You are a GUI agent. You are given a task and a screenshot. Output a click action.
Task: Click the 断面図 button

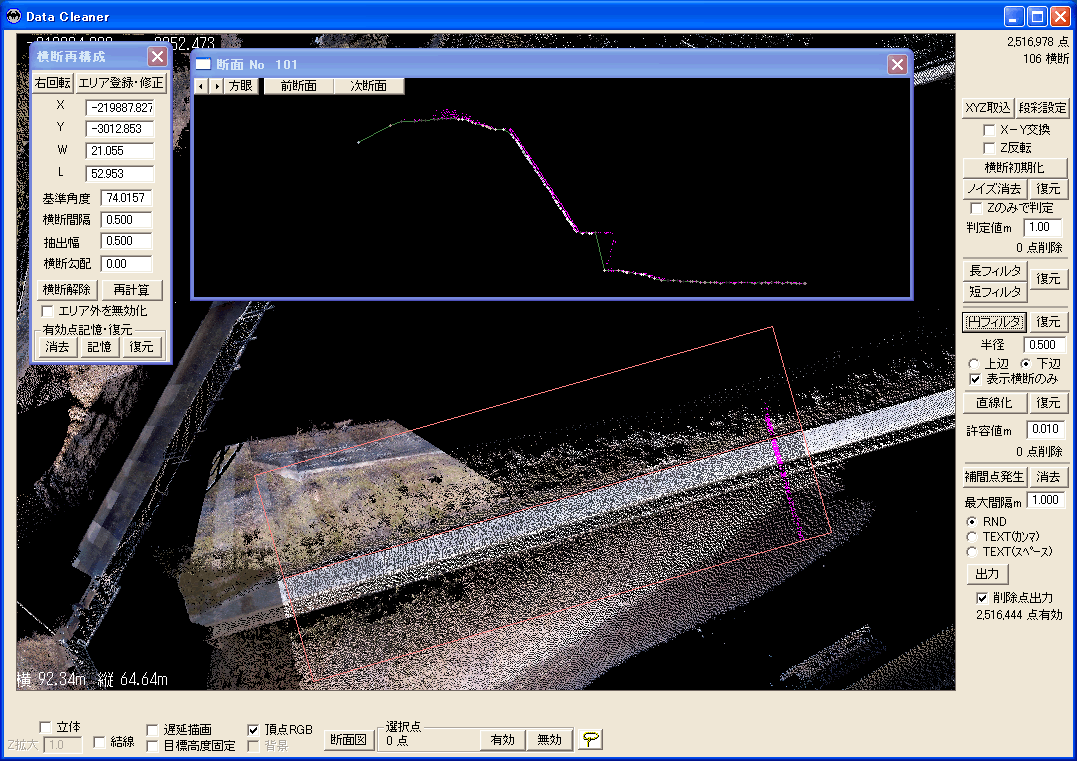point(348,740)
